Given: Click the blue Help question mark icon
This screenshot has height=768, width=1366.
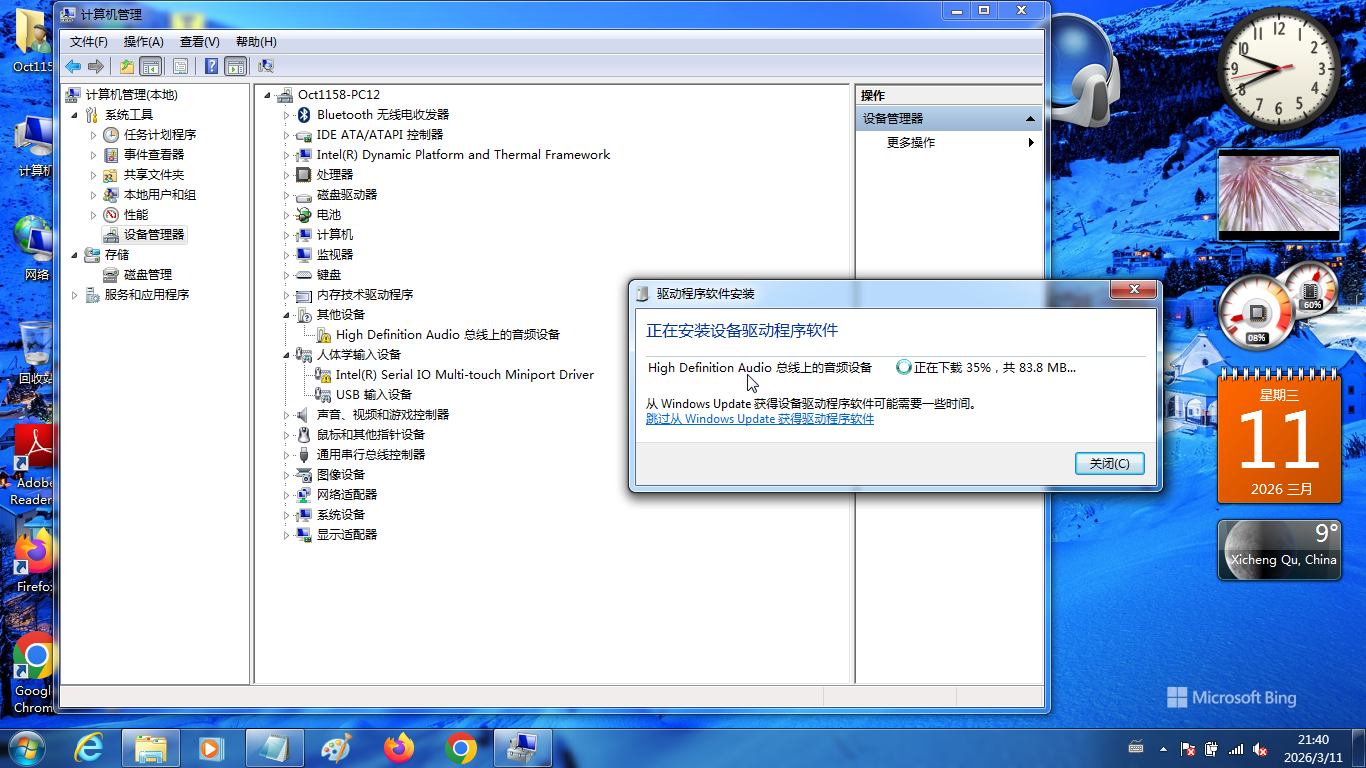Looking at the screenshot, I should click(211, 66).
